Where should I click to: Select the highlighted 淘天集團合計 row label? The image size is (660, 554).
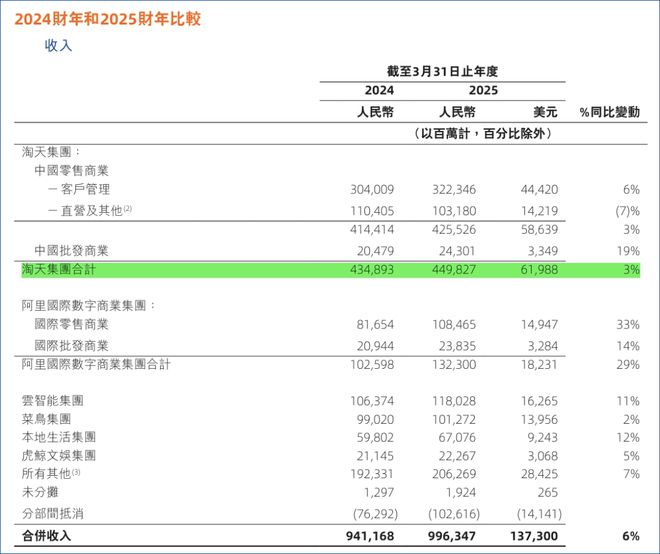(59, 269)
